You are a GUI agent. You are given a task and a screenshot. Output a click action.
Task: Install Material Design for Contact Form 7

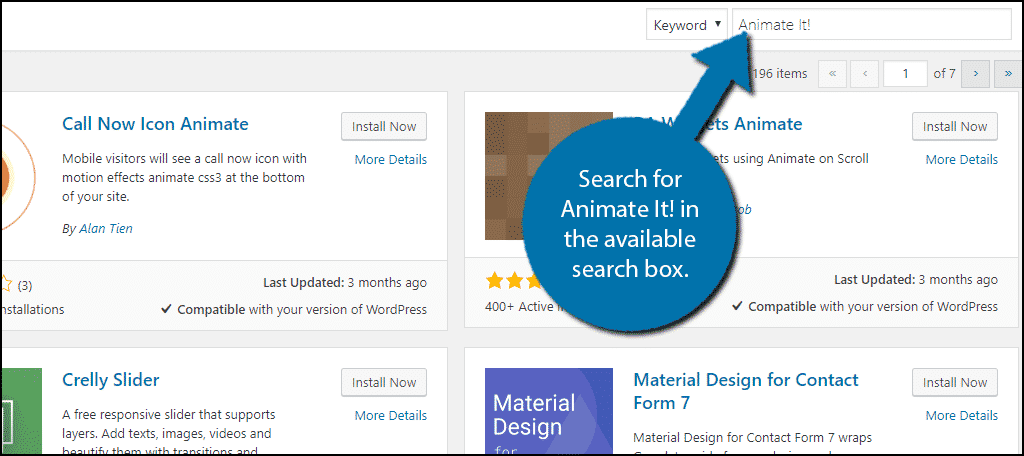955,383
